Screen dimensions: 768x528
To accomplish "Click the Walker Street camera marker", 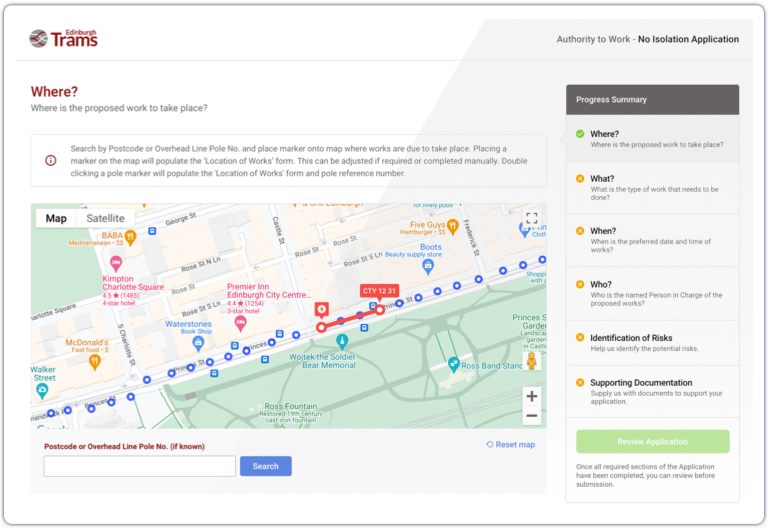I will 43,390.
